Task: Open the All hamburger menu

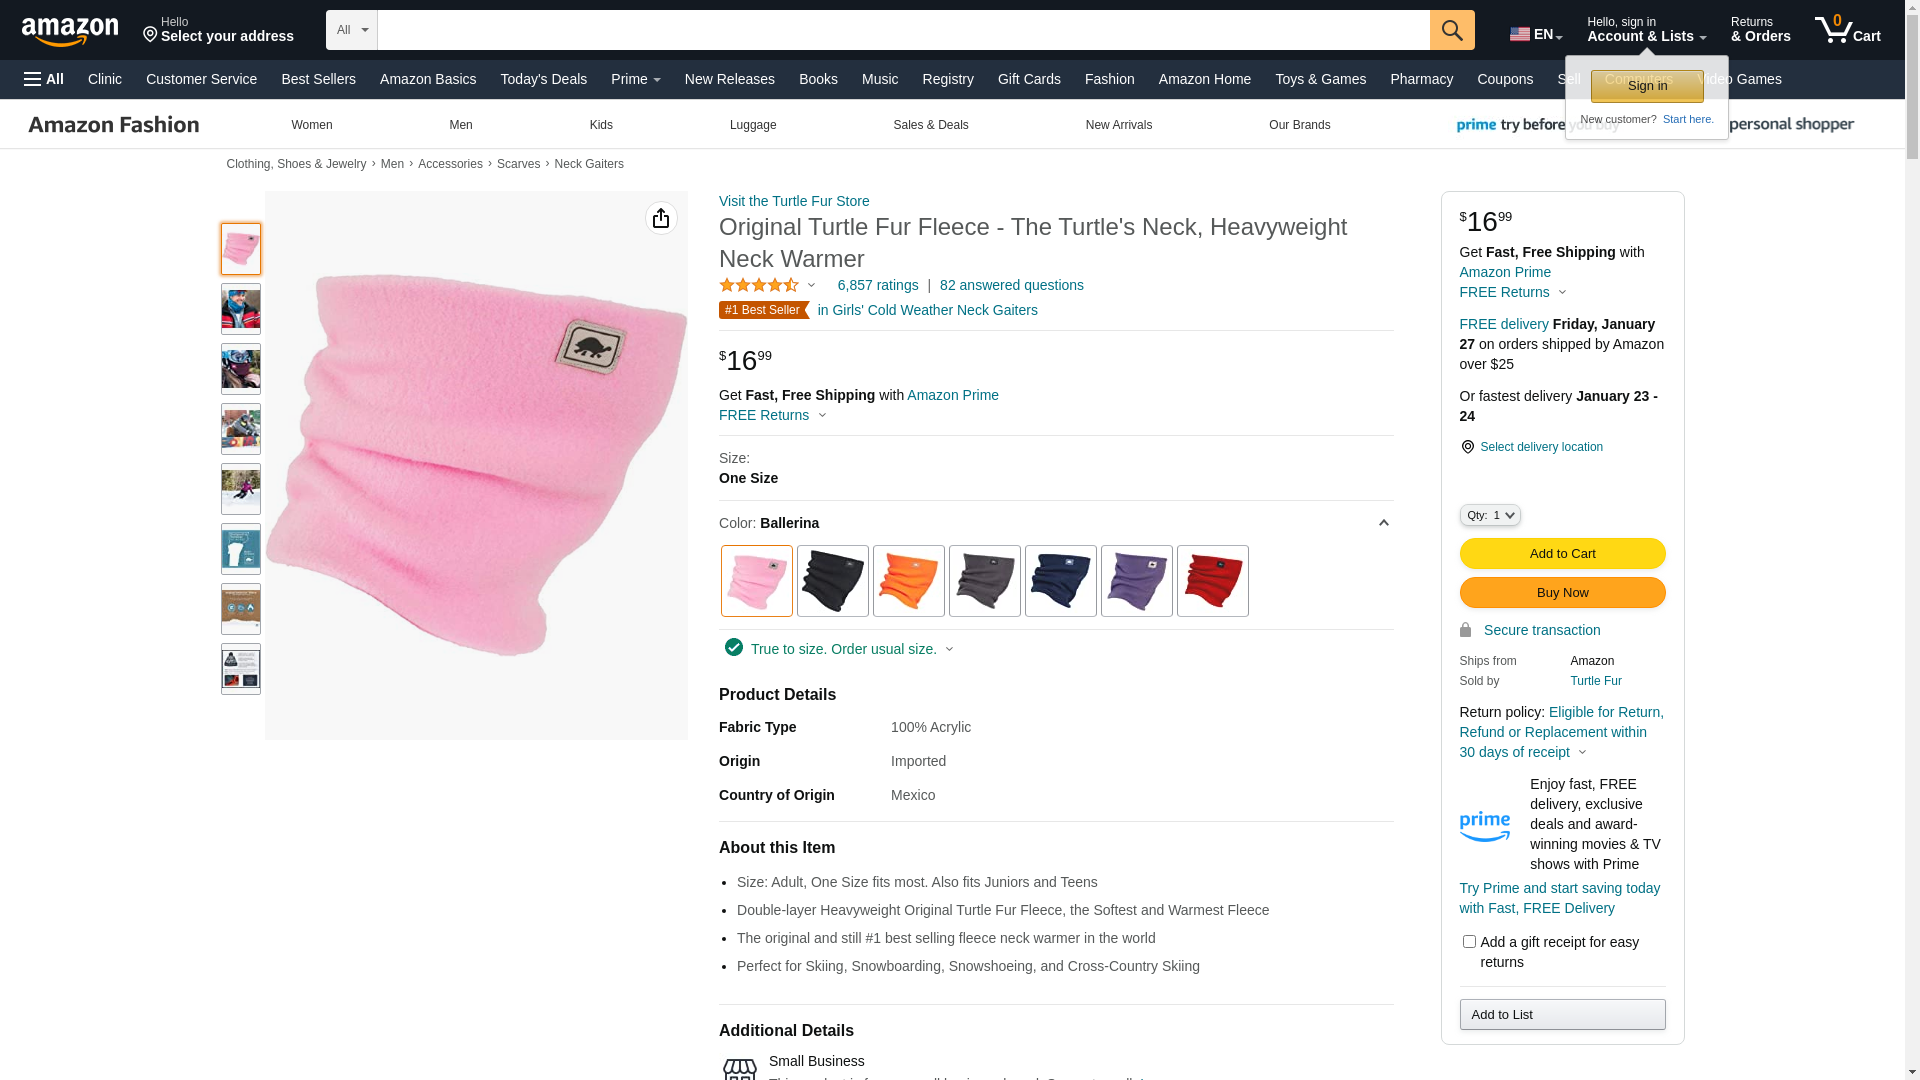Action: click(44, 79)
